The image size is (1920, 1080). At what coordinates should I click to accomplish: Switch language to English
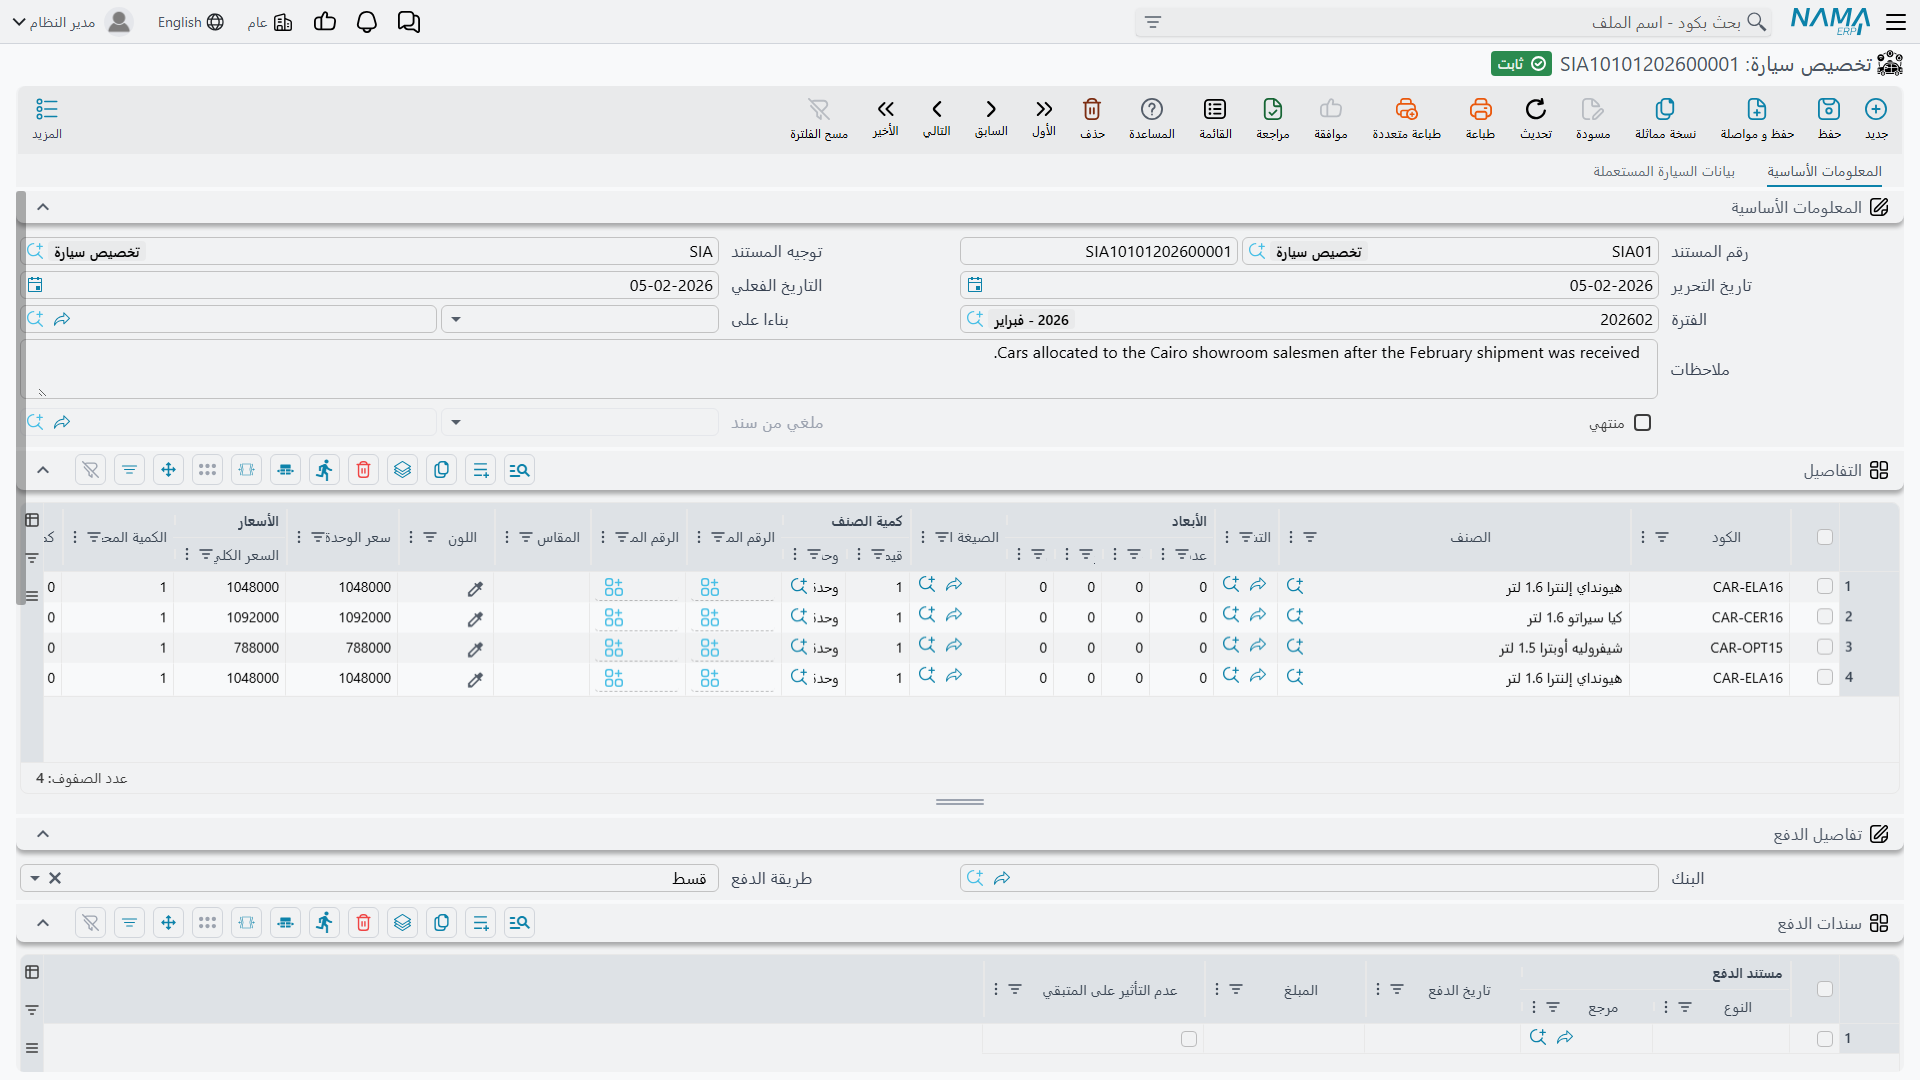(190, 22)
